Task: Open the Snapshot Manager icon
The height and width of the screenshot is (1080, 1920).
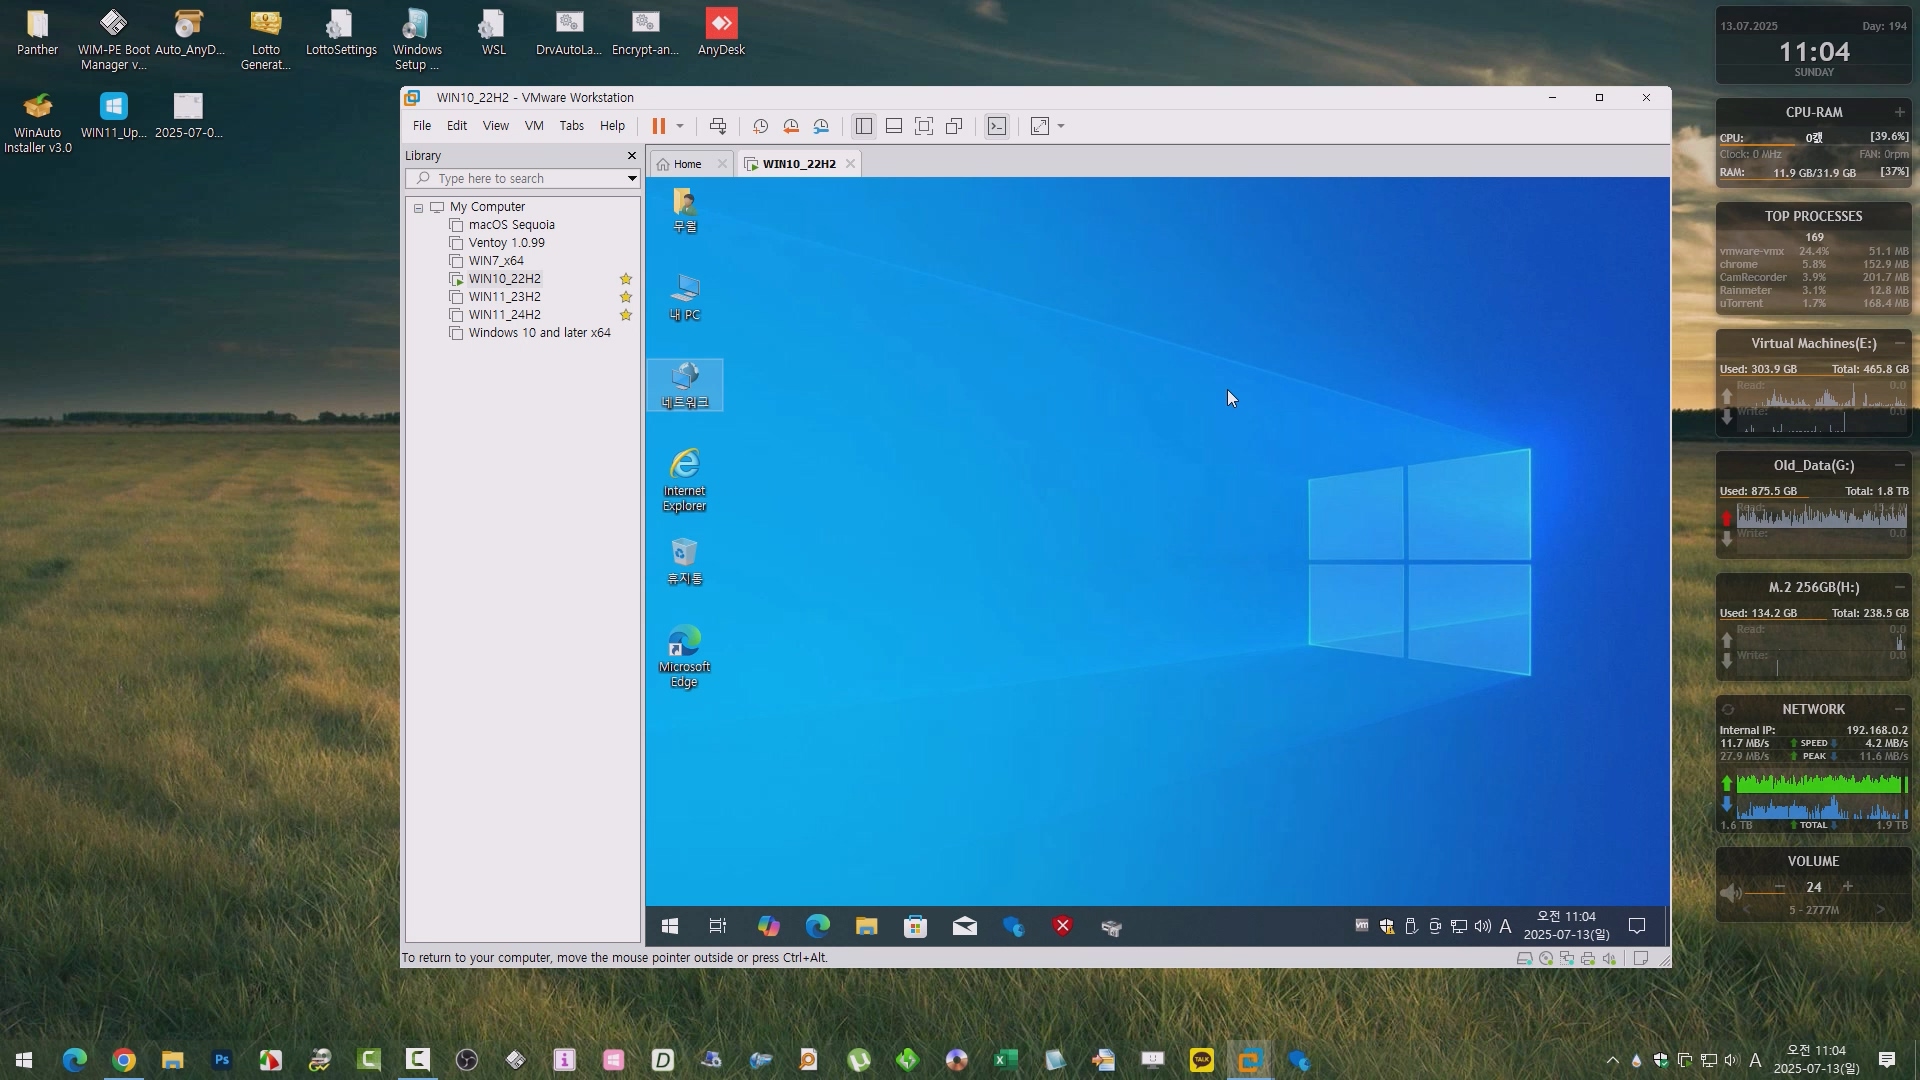Action: coord(821,126)
